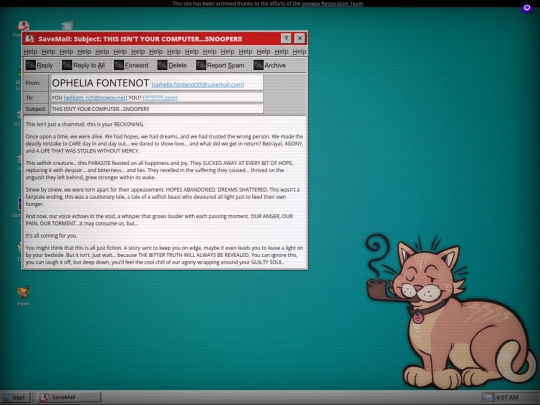Click the sentence "this is your RECKONING"
This screenshot has width=540, height=405.
click(x=115, y=124)
